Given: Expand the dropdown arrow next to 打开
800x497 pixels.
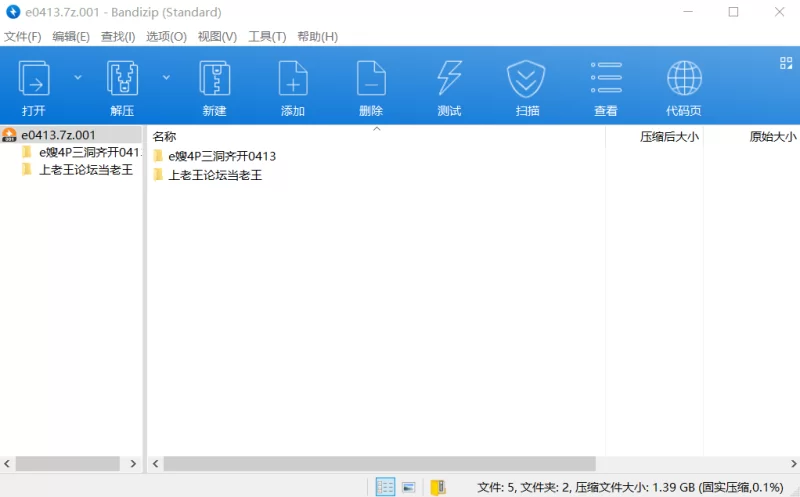Looking at the screenshot, I should (78, 78).
